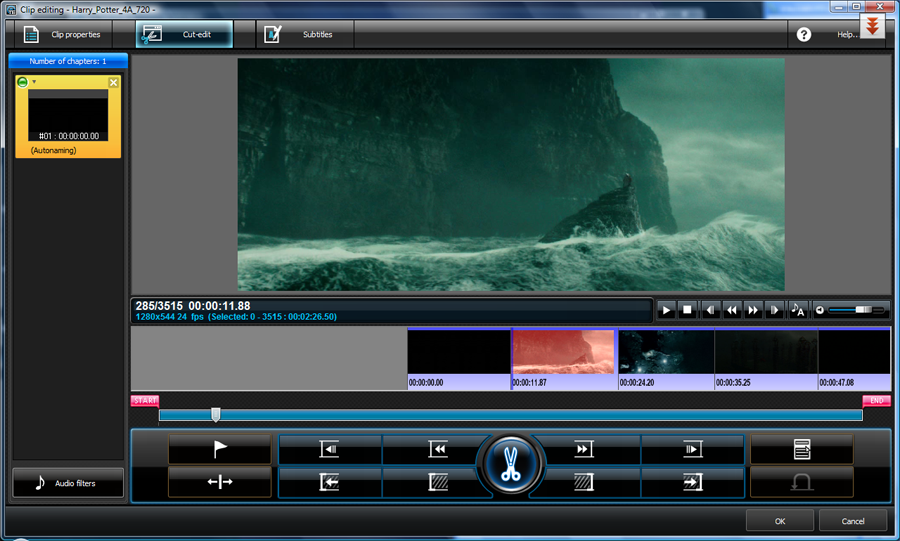Fast forward the video preview
The height and width of the screenshot is (541, 900).
click(752, 310)
